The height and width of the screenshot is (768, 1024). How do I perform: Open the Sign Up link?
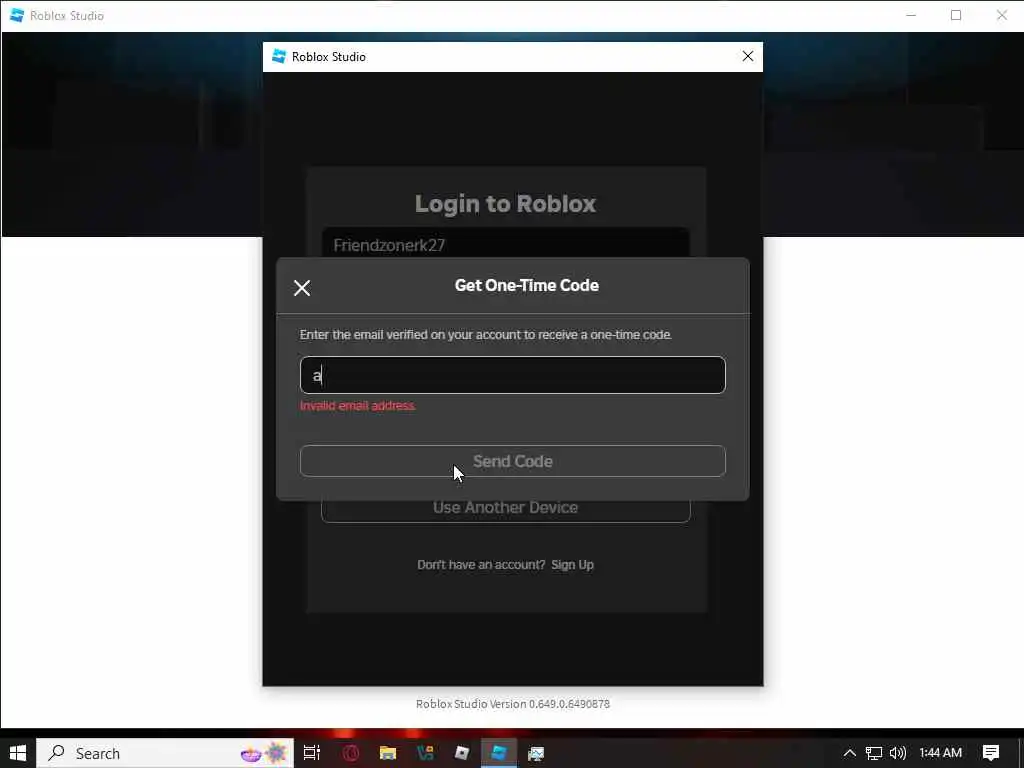[x=572, y=565]
